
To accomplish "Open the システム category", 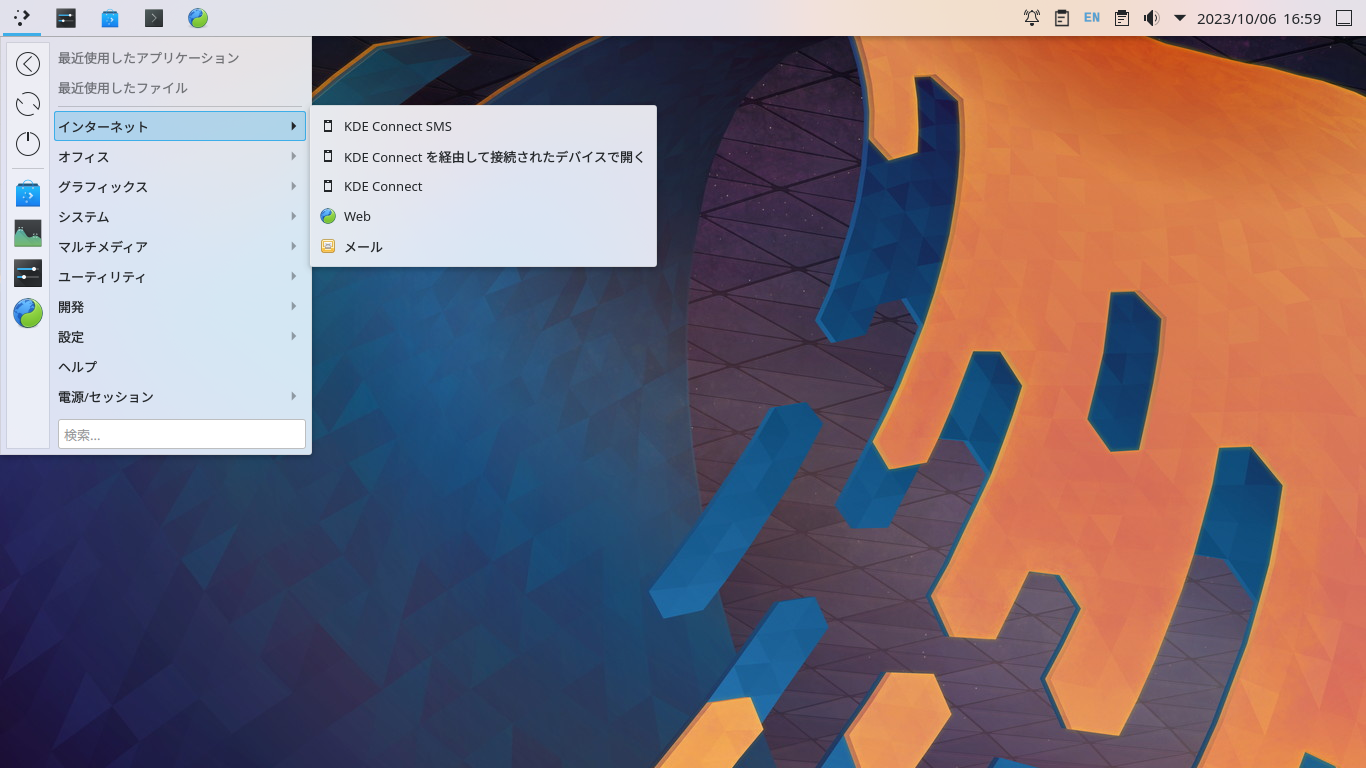I will [x=180, y=216].
